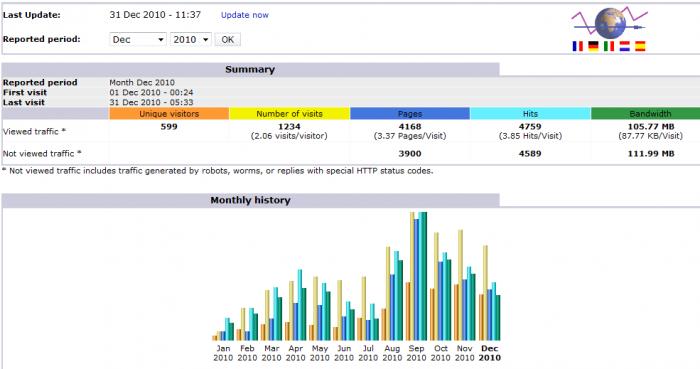Click the French flag language icon
This screenshot has width=700, height=369.
tap(577, 46)
